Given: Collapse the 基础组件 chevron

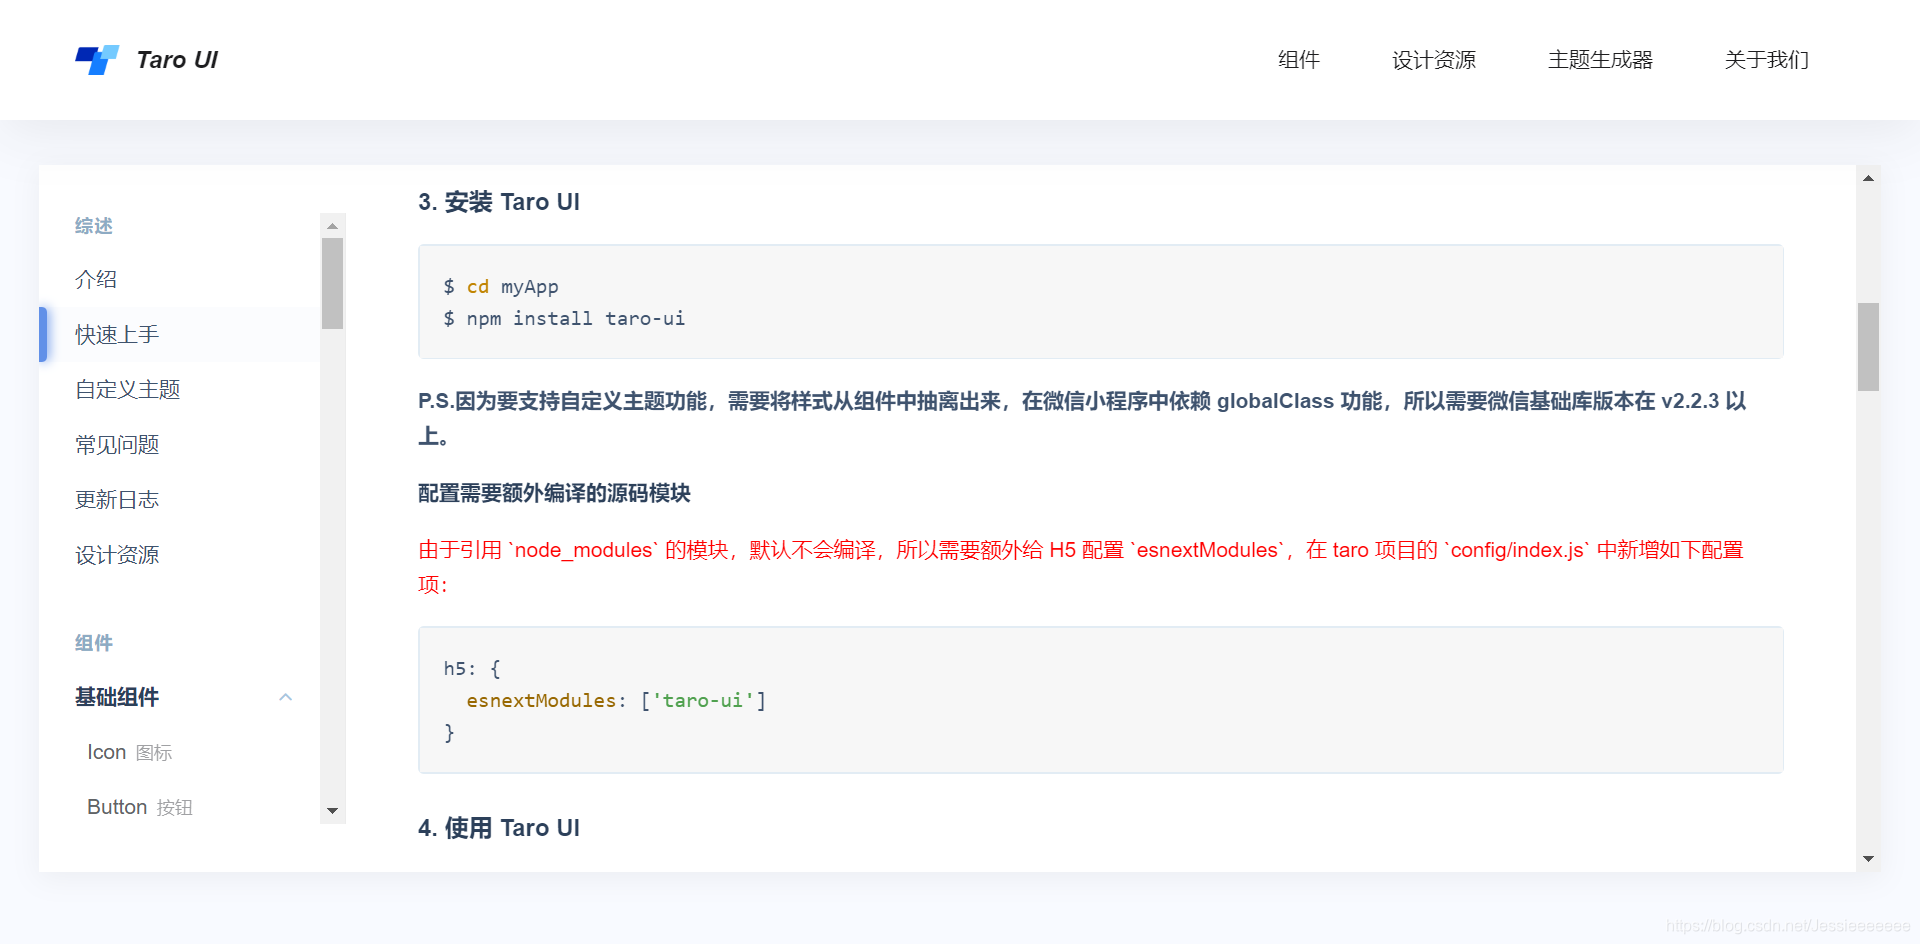Looking at the screenshot, I should click(286, 697).
